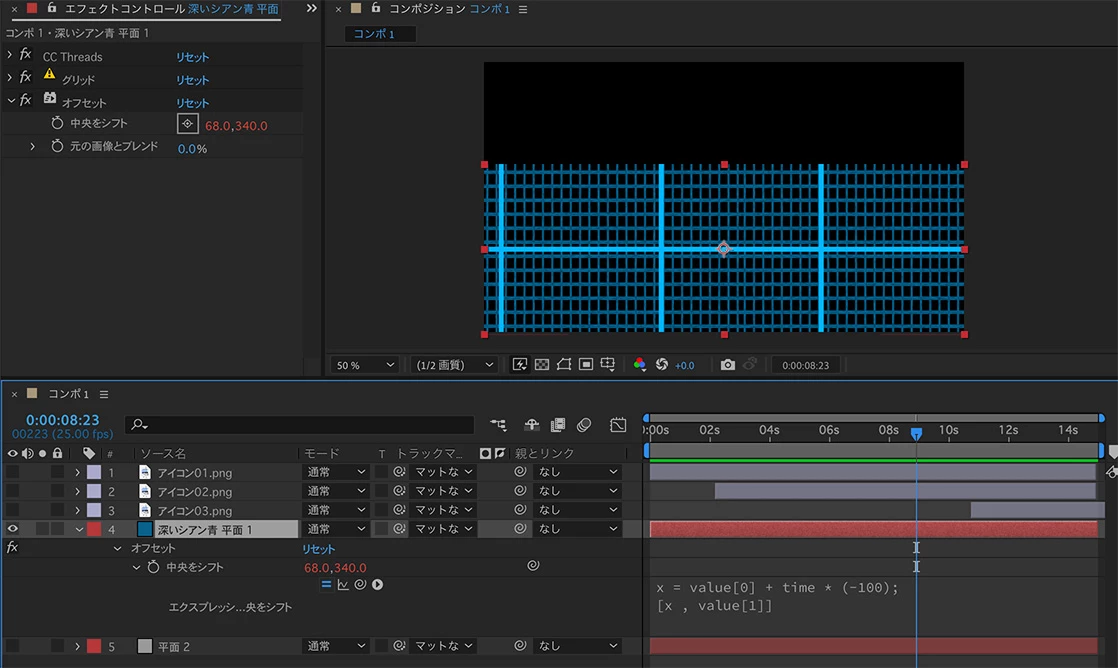
Task: Open track matte dropdown for 平面 2 layer
Action: [x=443, y=646]
